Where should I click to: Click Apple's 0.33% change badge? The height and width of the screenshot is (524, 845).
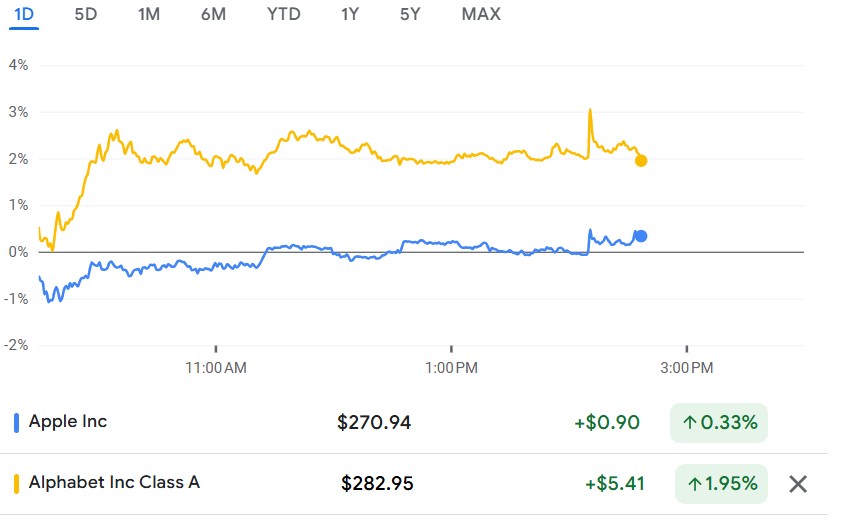tap(719, 423)
